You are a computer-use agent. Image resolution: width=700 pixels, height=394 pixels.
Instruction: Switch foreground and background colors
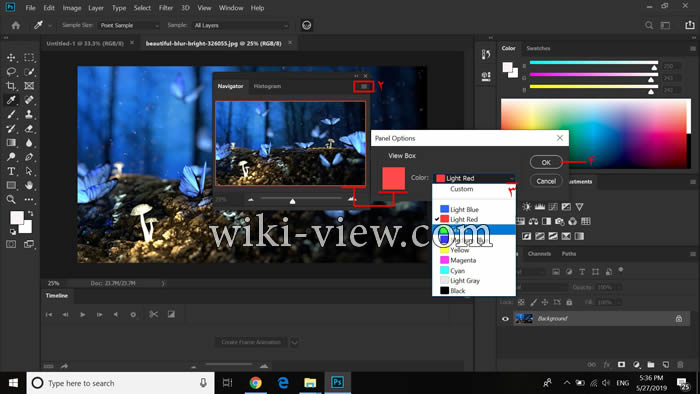pos(30,214)
